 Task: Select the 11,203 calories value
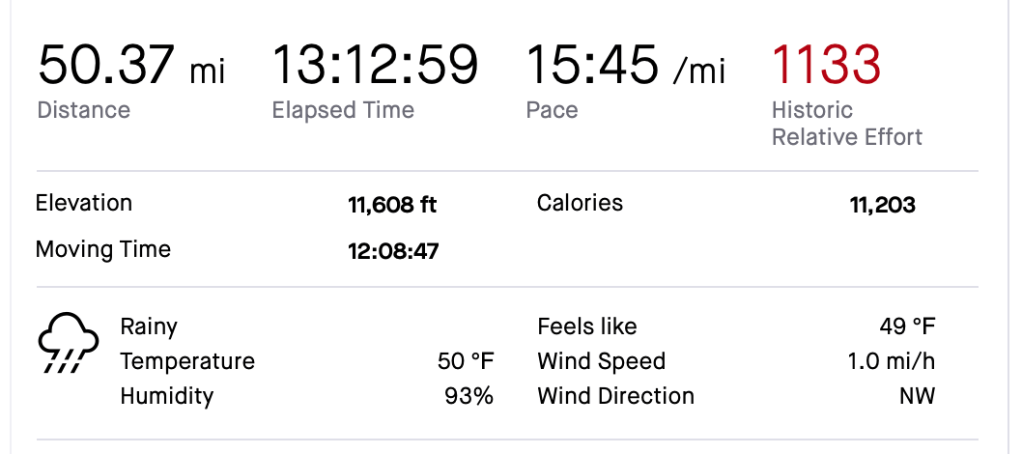pyautogui.click(x=882, y=206)
